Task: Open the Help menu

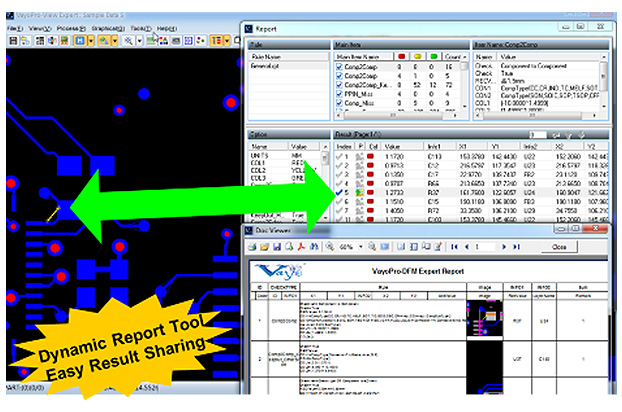Action: click(x=167, y=28)
